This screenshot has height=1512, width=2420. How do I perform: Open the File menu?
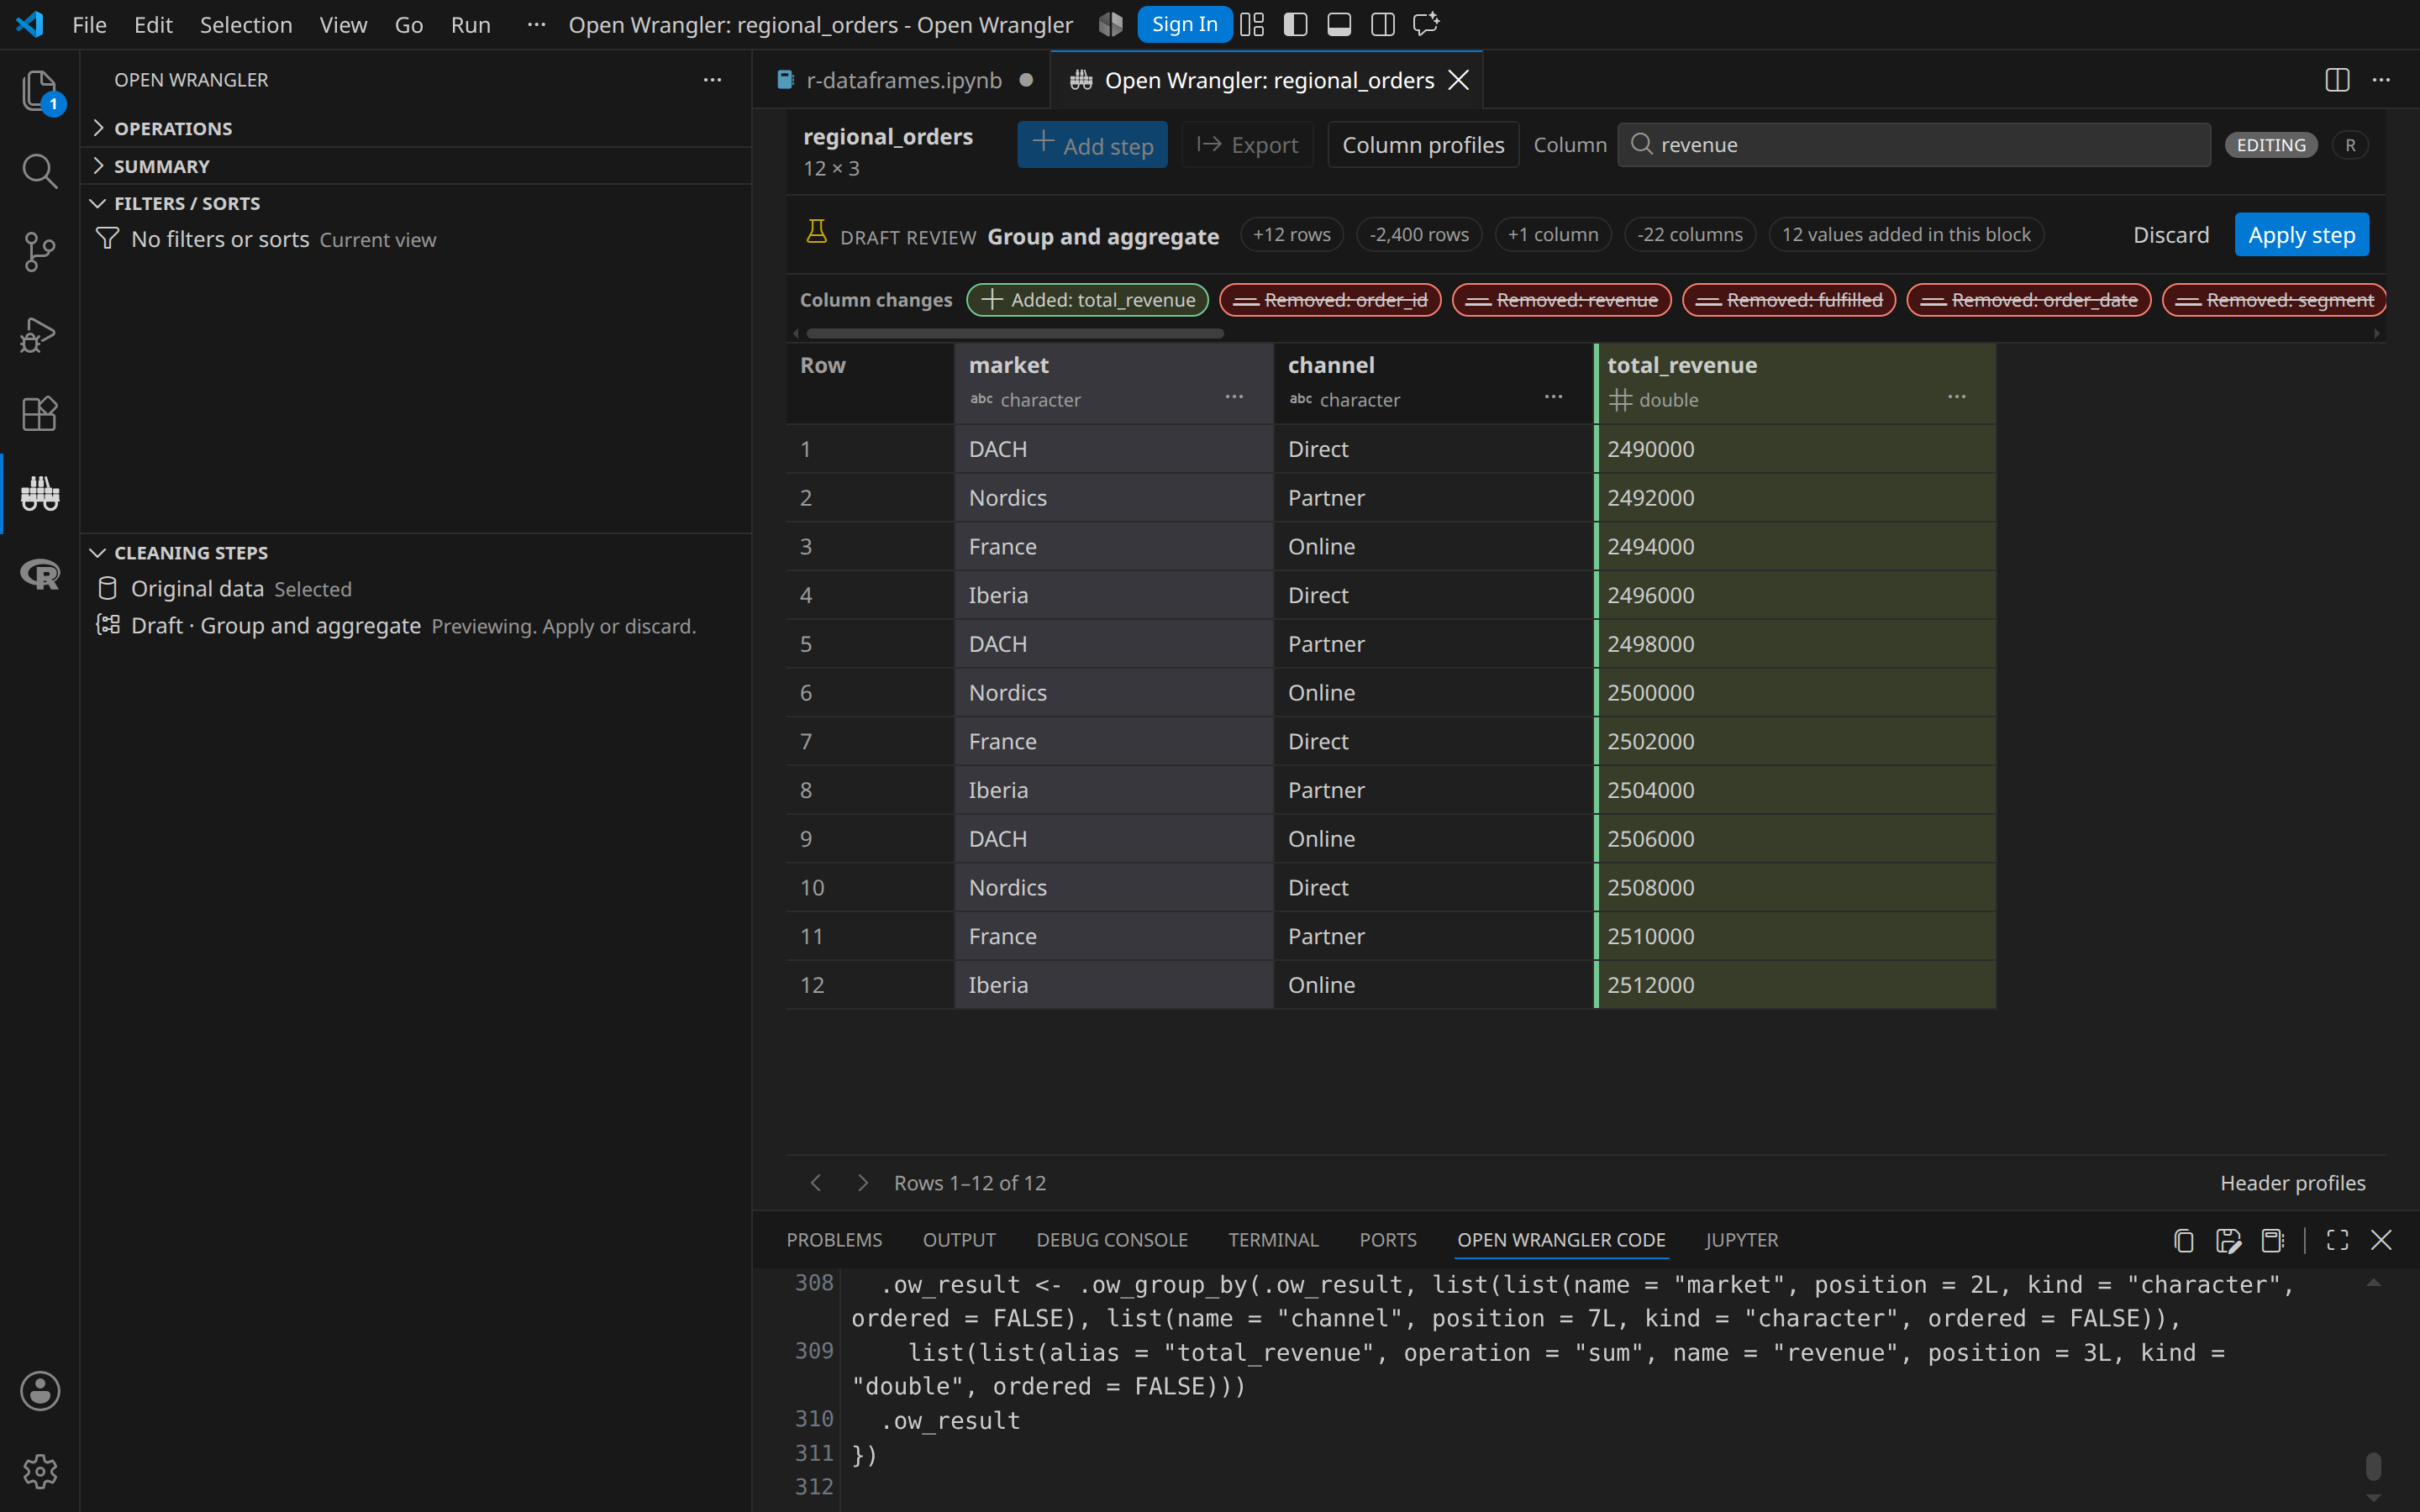tap(89, 24)
